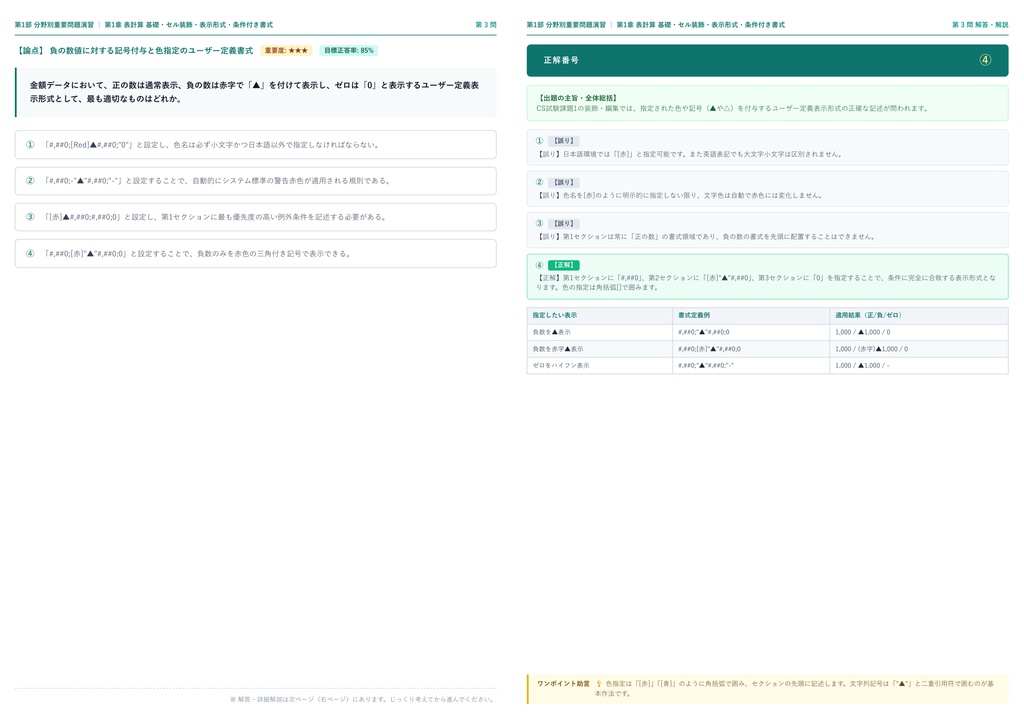Viewport: 1024px width, 724px height.
Task: Click the 負数を▲表示 table cell
Action: tap(600, 332)
